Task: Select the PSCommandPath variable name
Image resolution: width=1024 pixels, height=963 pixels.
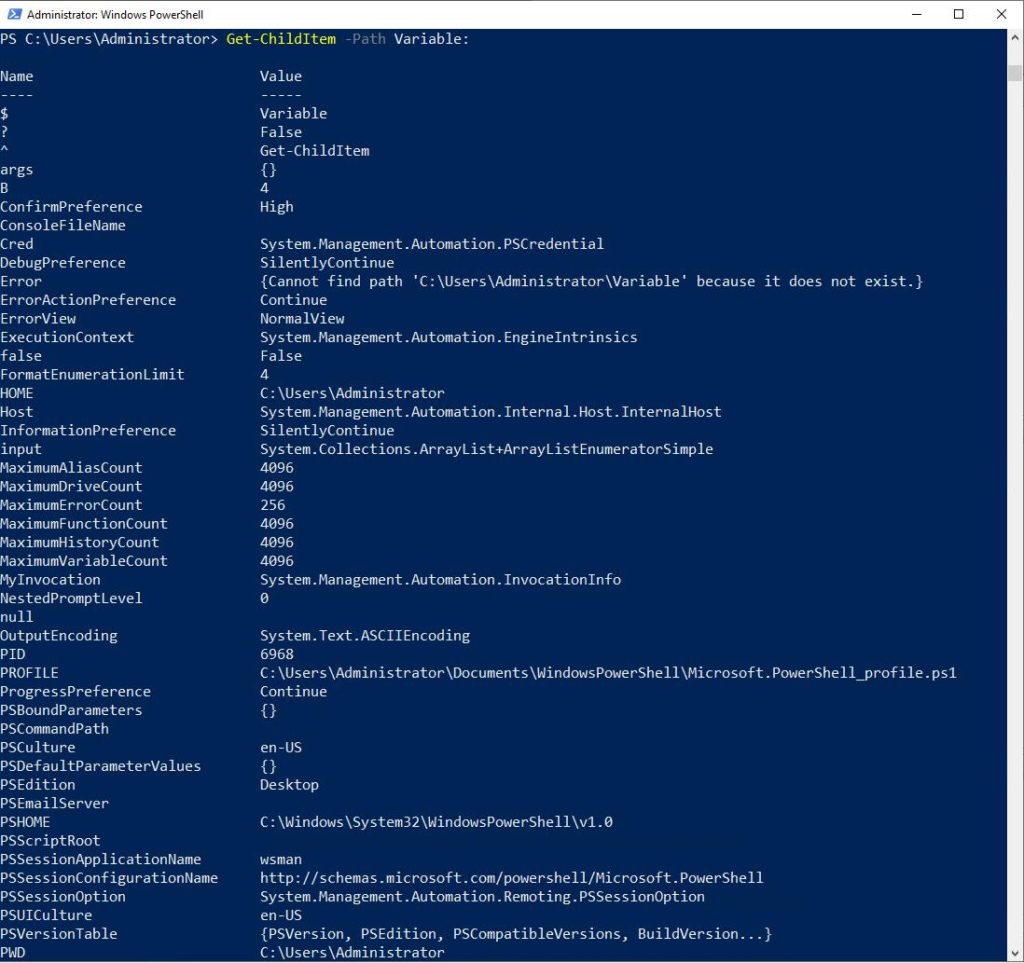Action: pyautogui.click(x=55, y=729)
